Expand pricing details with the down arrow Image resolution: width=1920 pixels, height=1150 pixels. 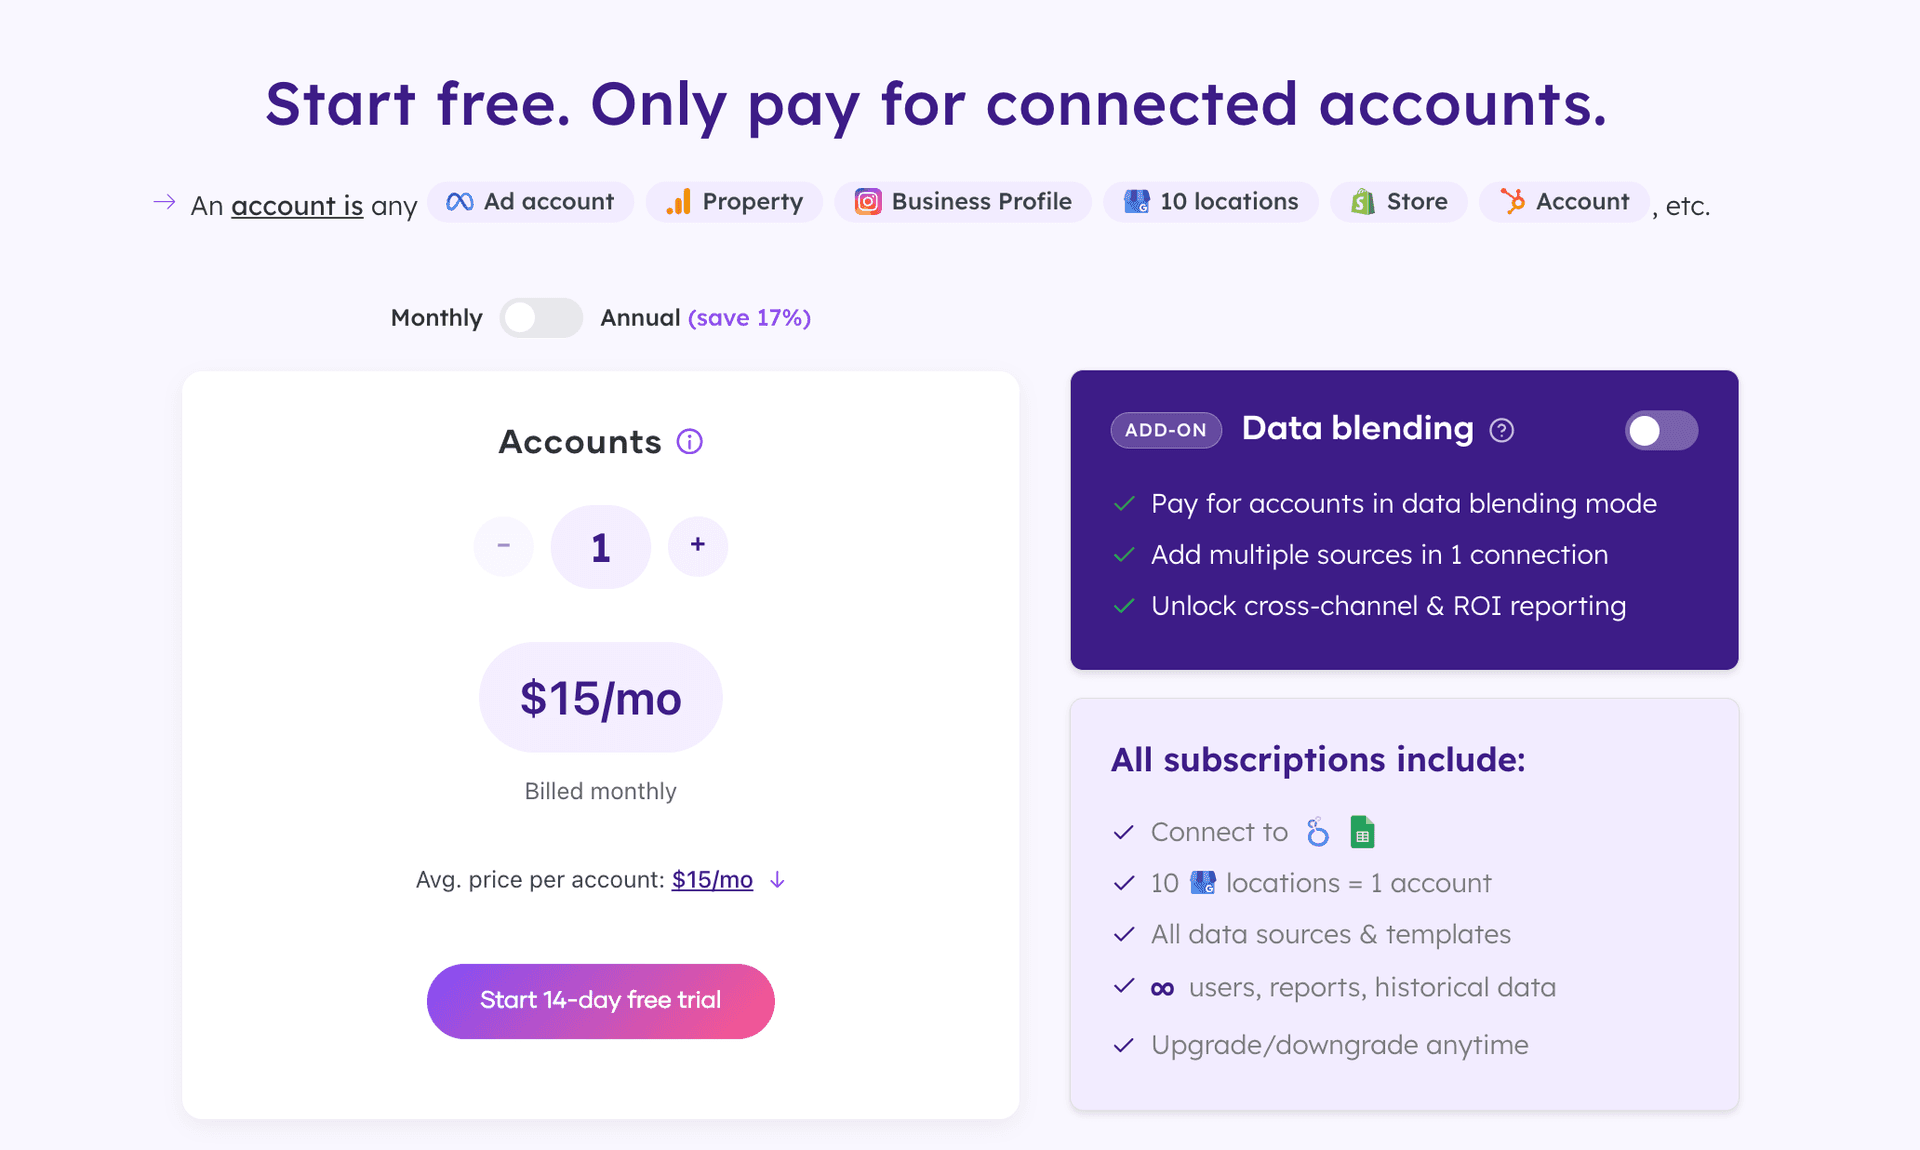777,880
